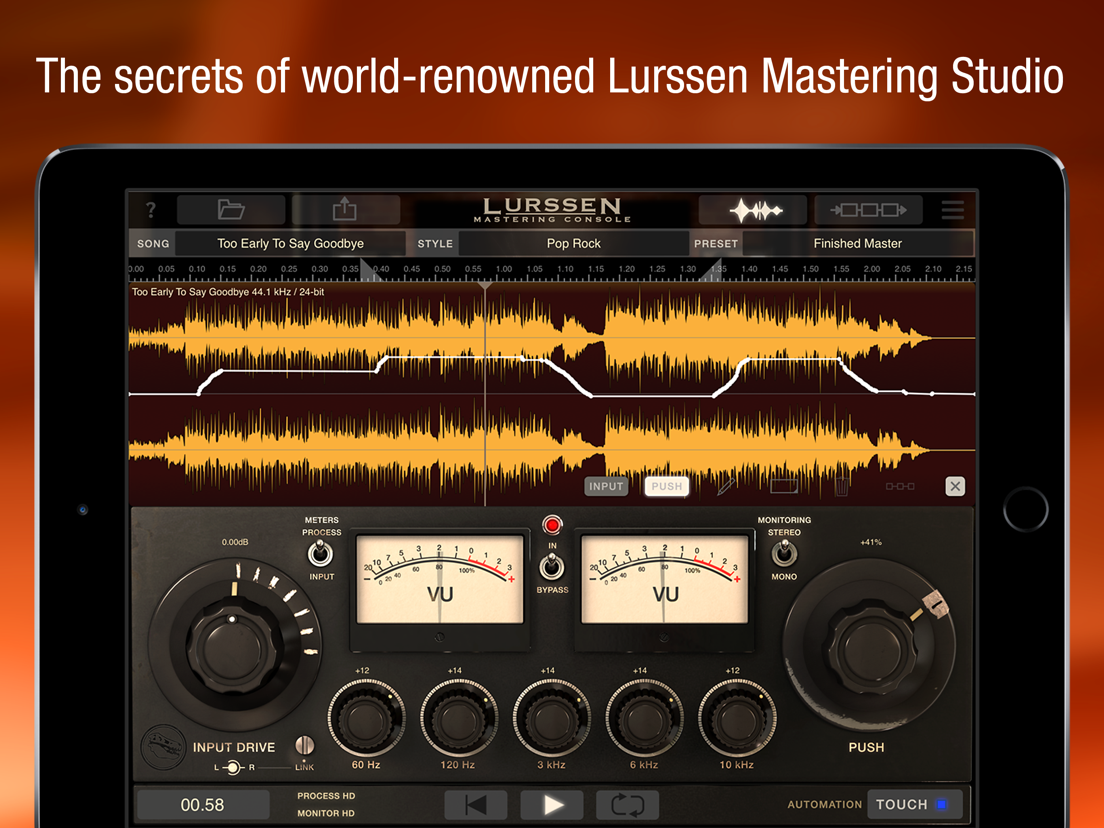Click the Lurssen logo emblem on the panel
Screen dimensions: 1104x828
click(163, 748)
